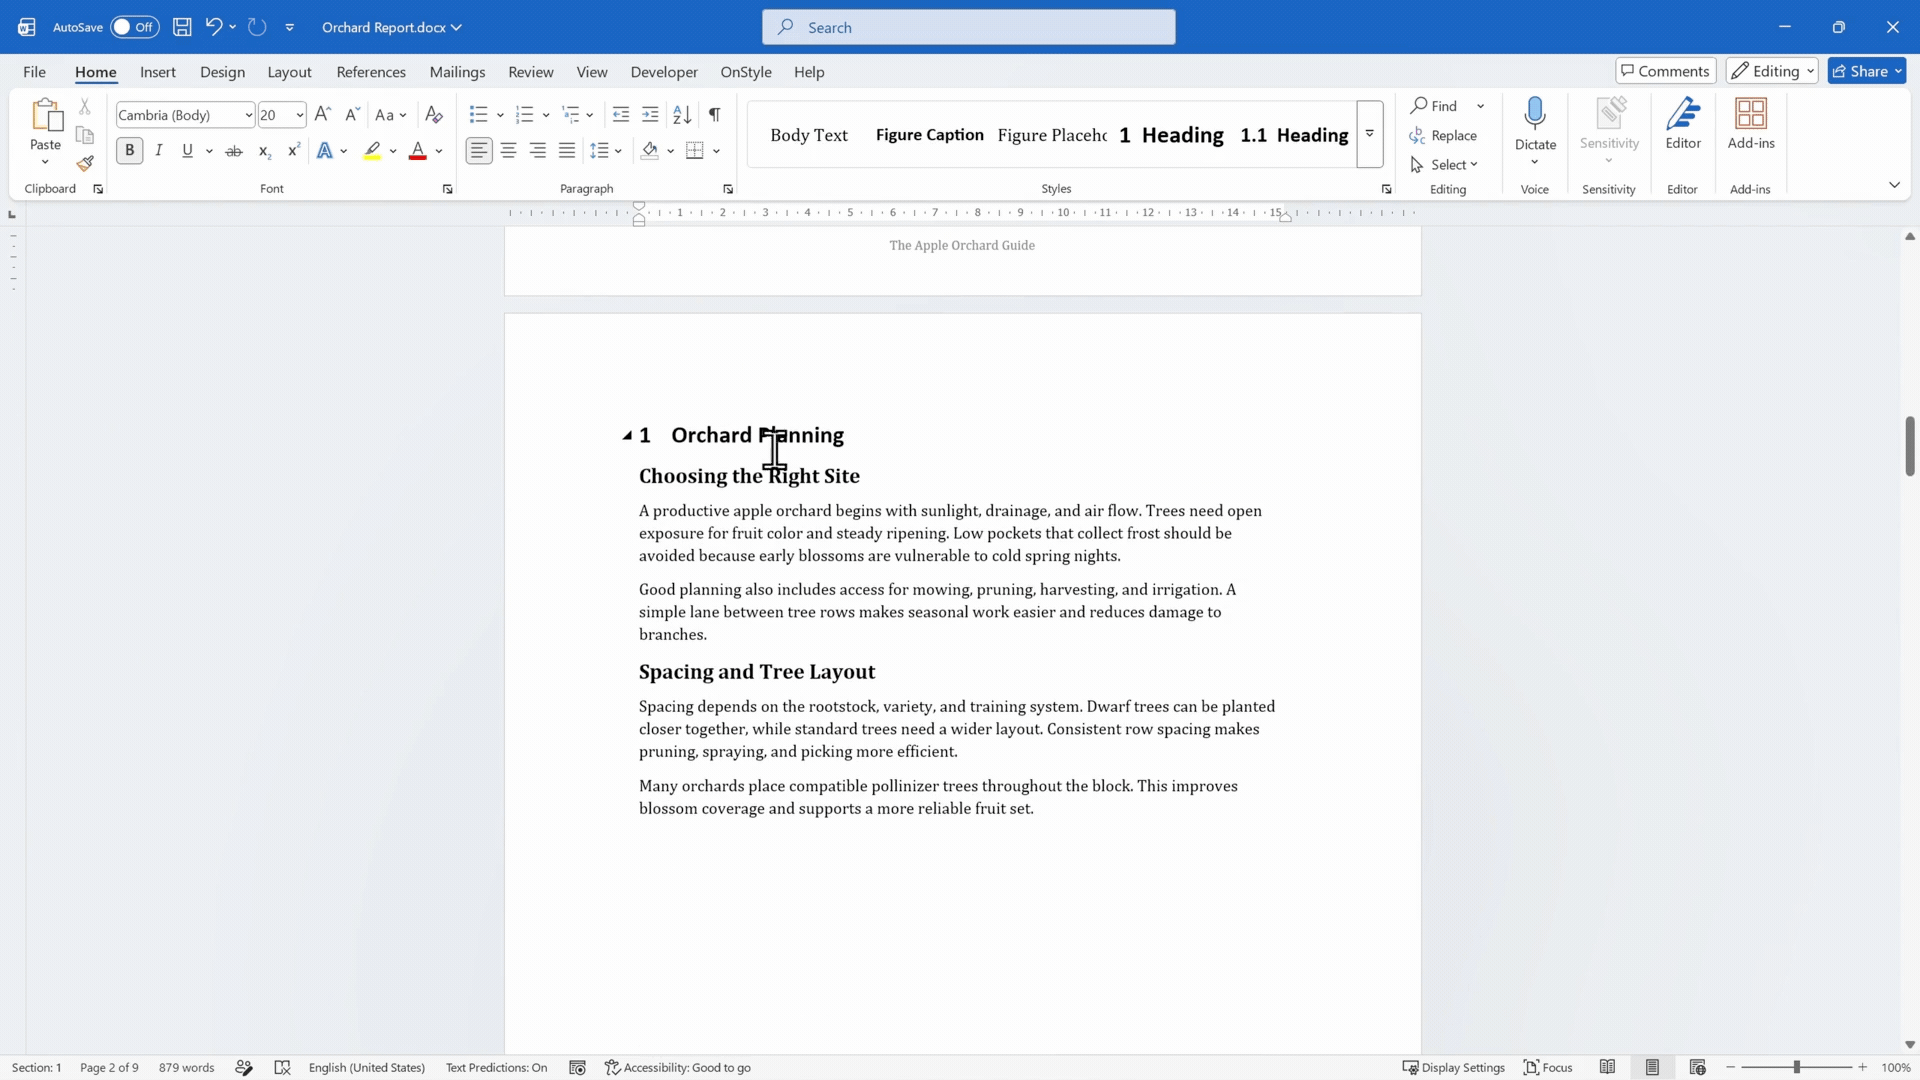Decrease font size icon
Image resolution: width=1920 pixels, height=1080 pixels.
[x=352, y=115]
